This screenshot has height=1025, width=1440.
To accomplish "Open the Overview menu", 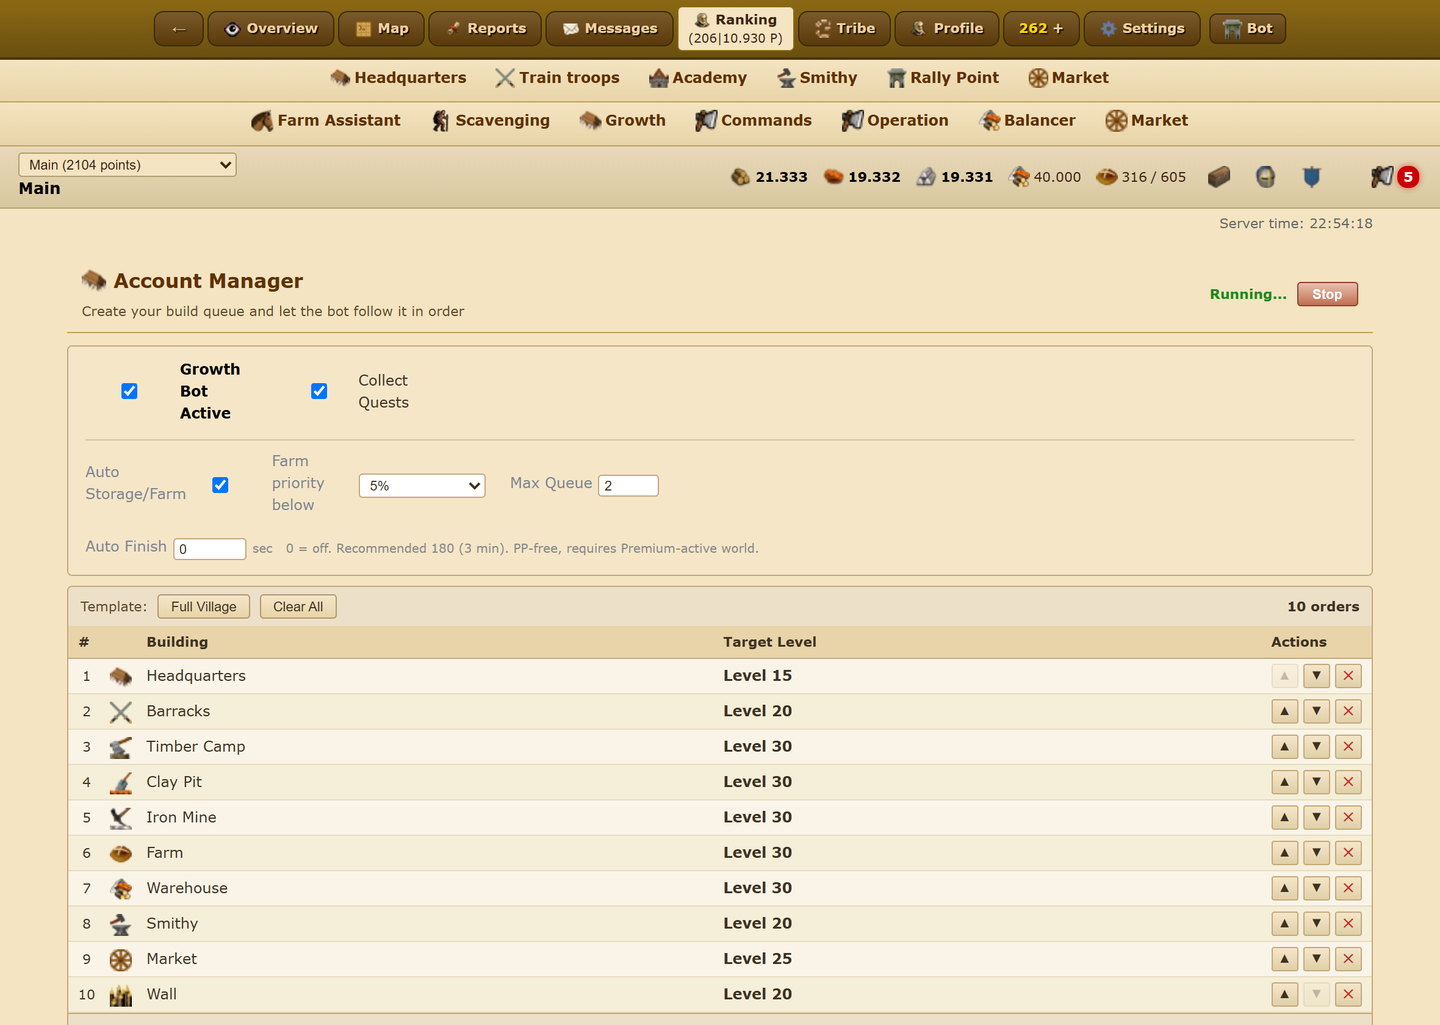I will (270, 28).
